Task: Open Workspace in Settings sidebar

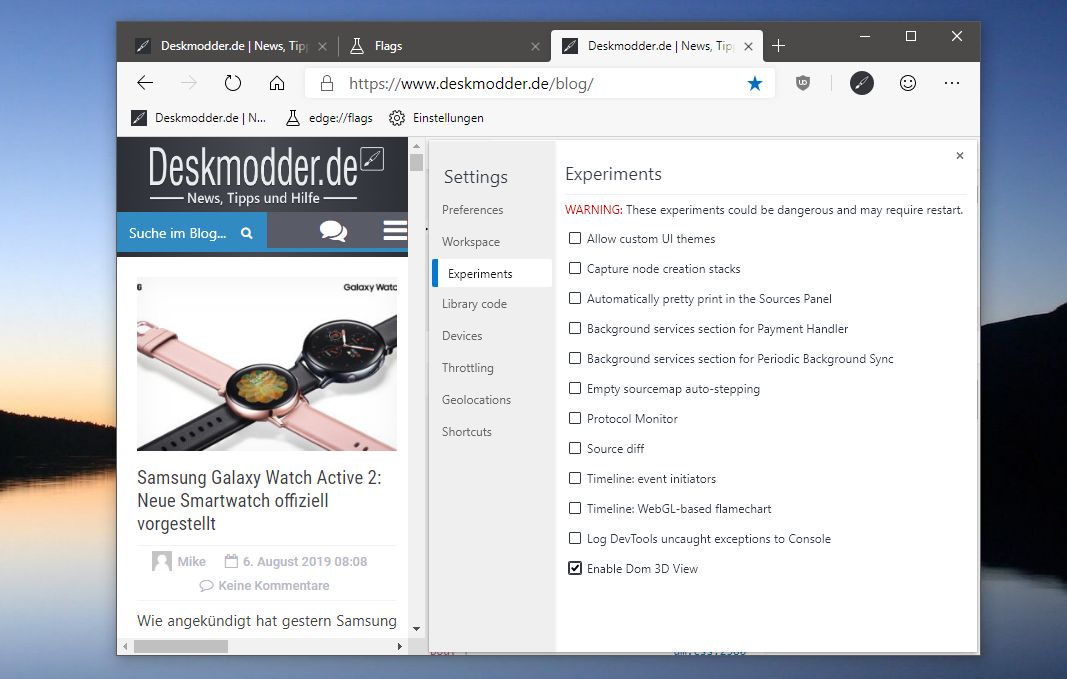Action: 471,242
